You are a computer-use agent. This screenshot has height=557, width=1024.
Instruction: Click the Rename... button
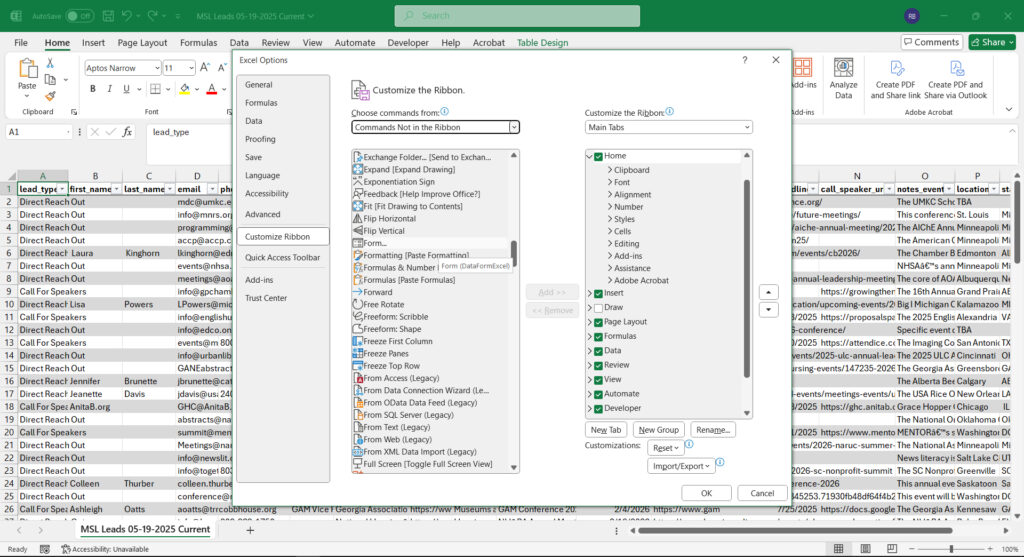[x=712, y=430]
